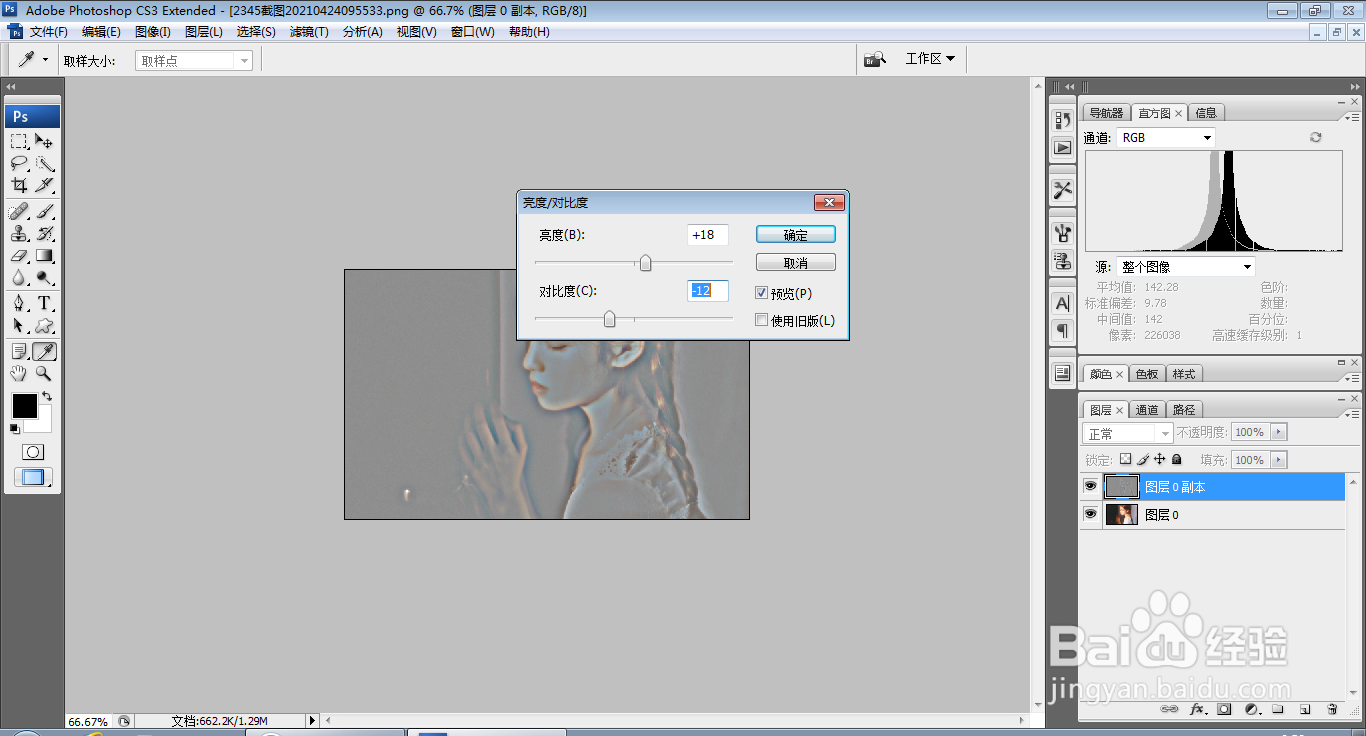Select the Lasso tool
The image size is (1366, 736).
point(19,163)
